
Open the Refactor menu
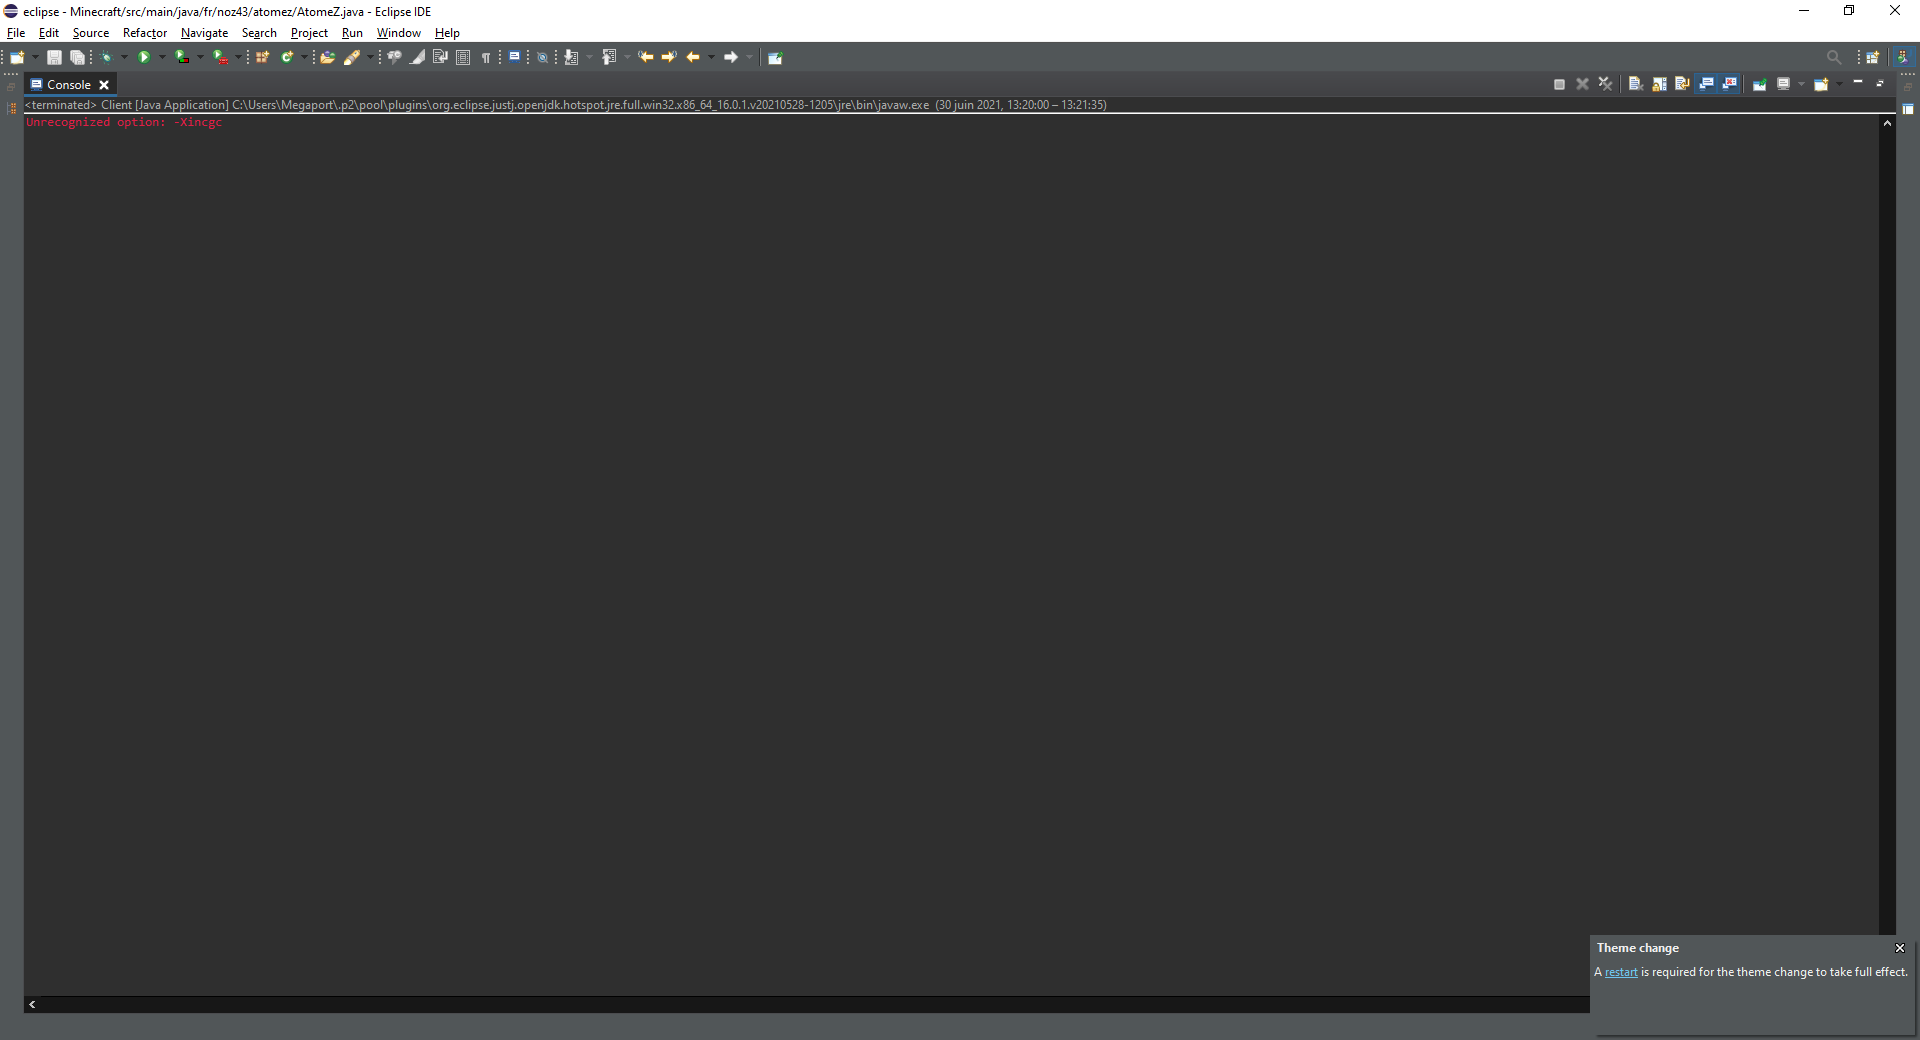point(144,33)
